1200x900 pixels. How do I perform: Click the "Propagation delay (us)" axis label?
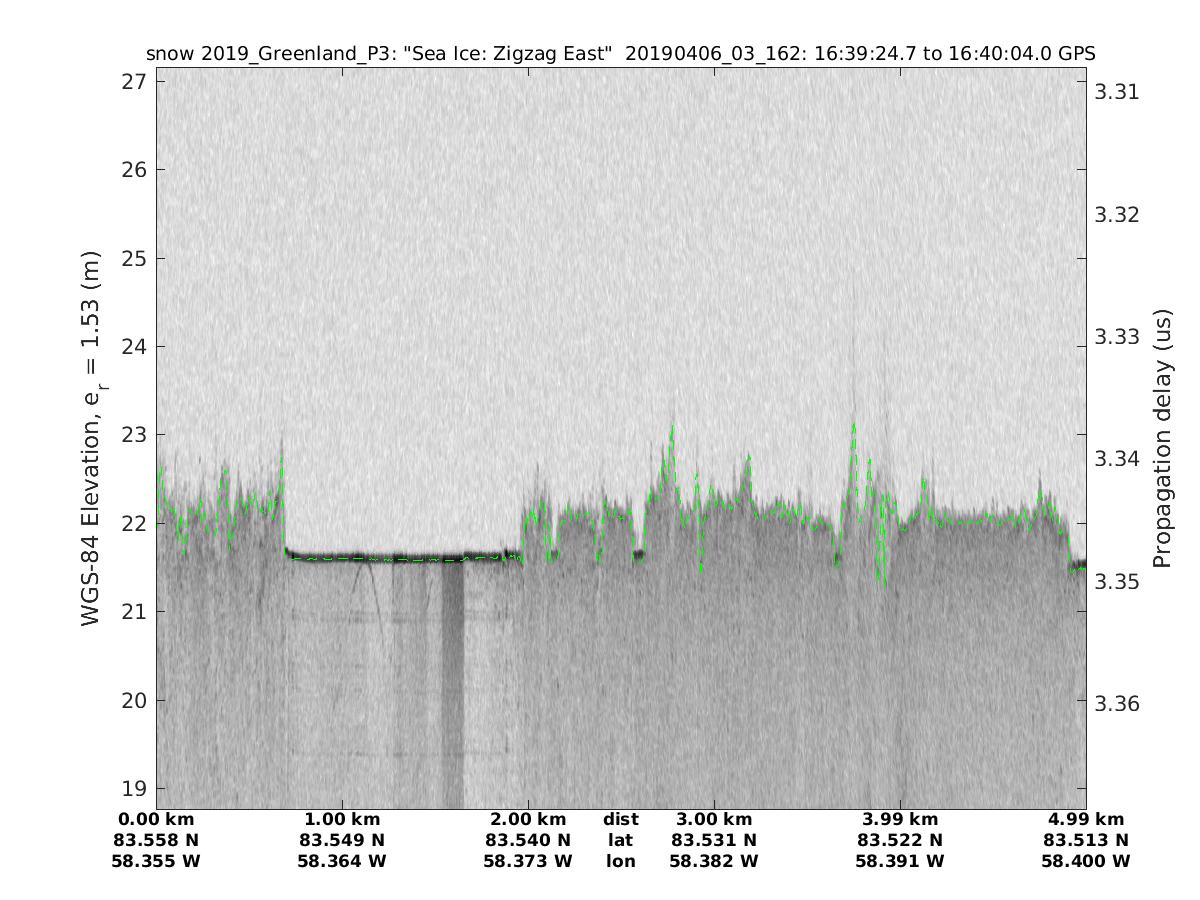point(1162,440)
